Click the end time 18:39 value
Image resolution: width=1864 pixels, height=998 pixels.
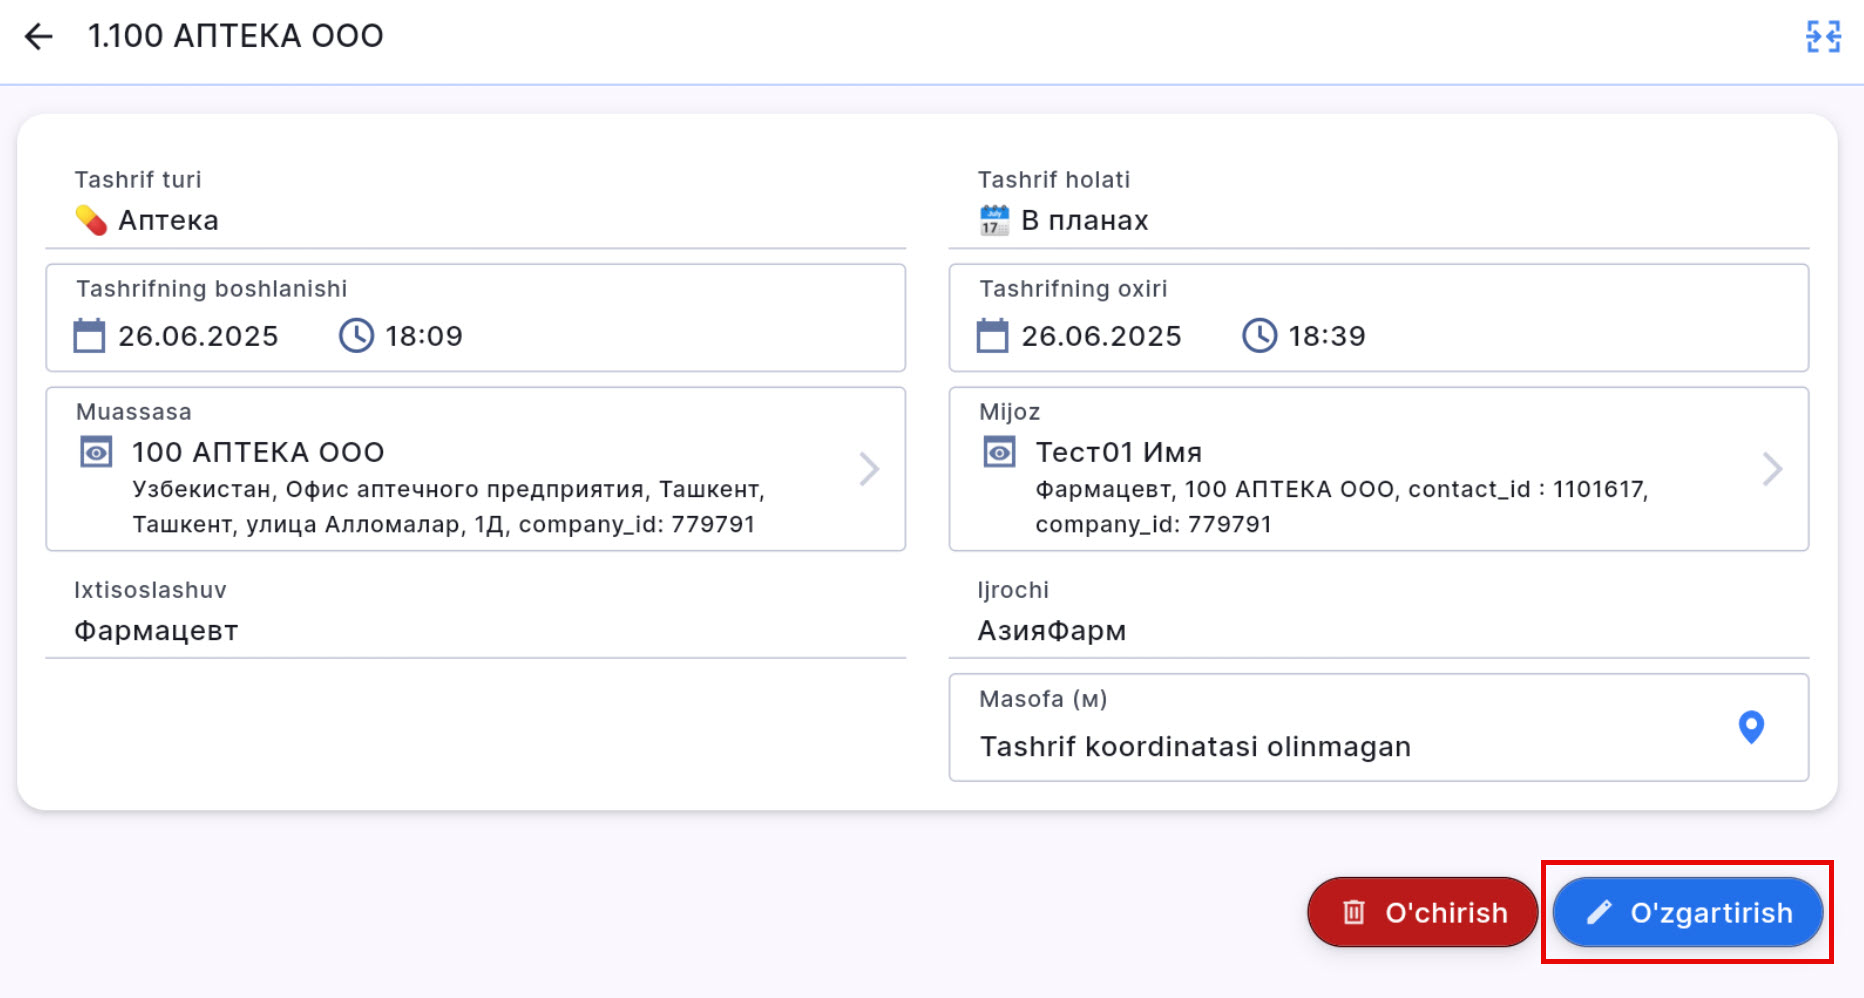(1326, 336)
